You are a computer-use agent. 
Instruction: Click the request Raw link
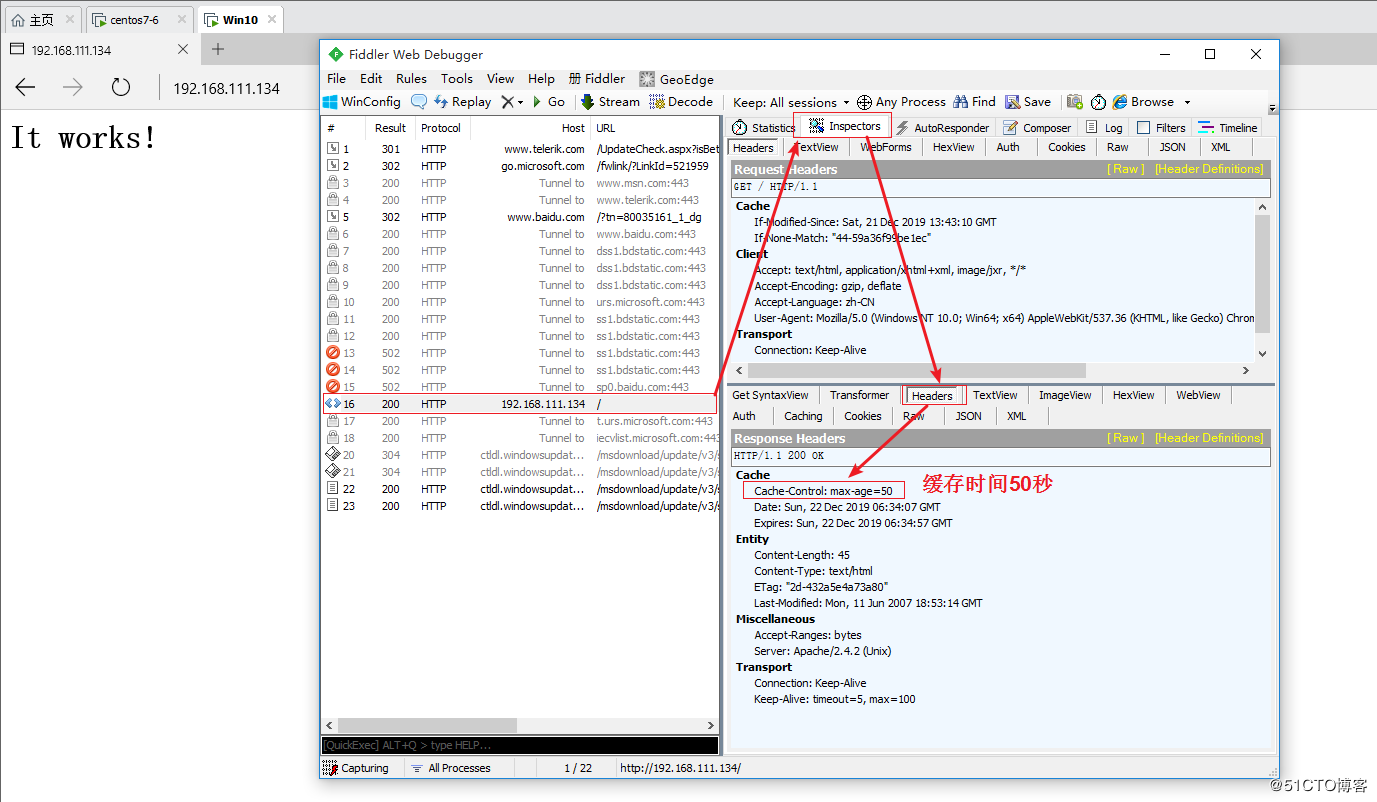point(1126,169)
